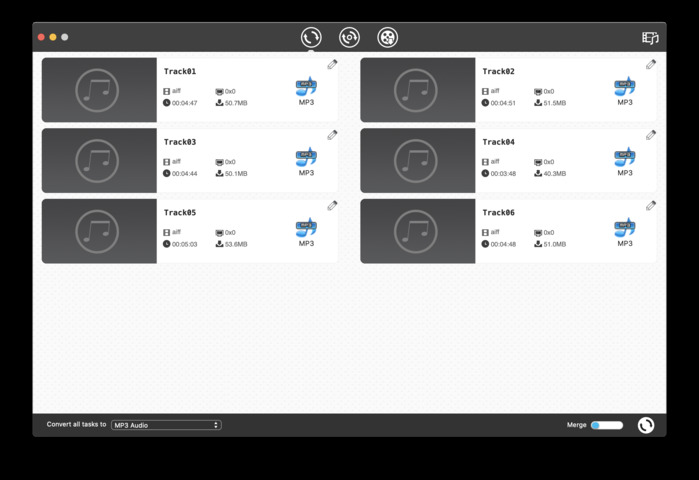Click the 50.1MB file size of Track03
699x480 pixels.
[236, 173]
